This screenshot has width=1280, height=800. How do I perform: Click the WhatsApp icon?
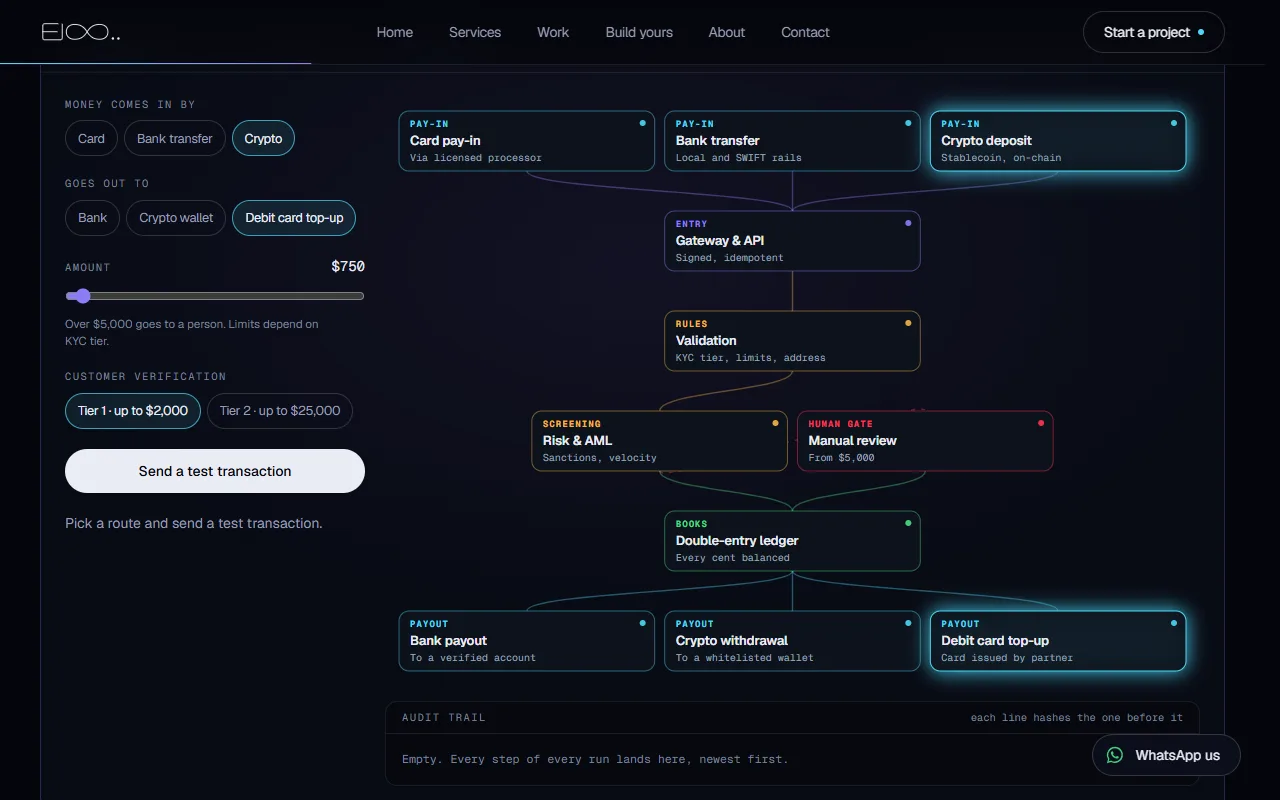pyautogui.click(x=1115, y=755)
